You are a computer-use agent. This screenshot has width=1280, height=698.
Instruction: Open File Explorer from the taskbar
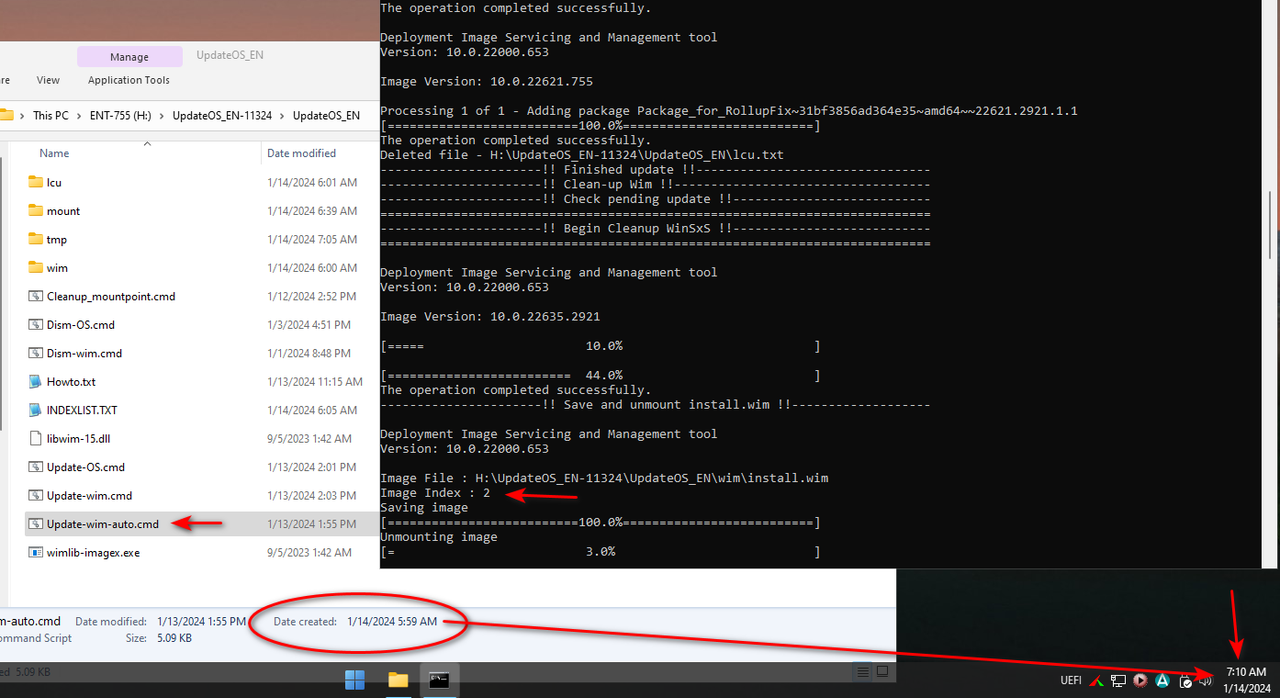point(398,680)
